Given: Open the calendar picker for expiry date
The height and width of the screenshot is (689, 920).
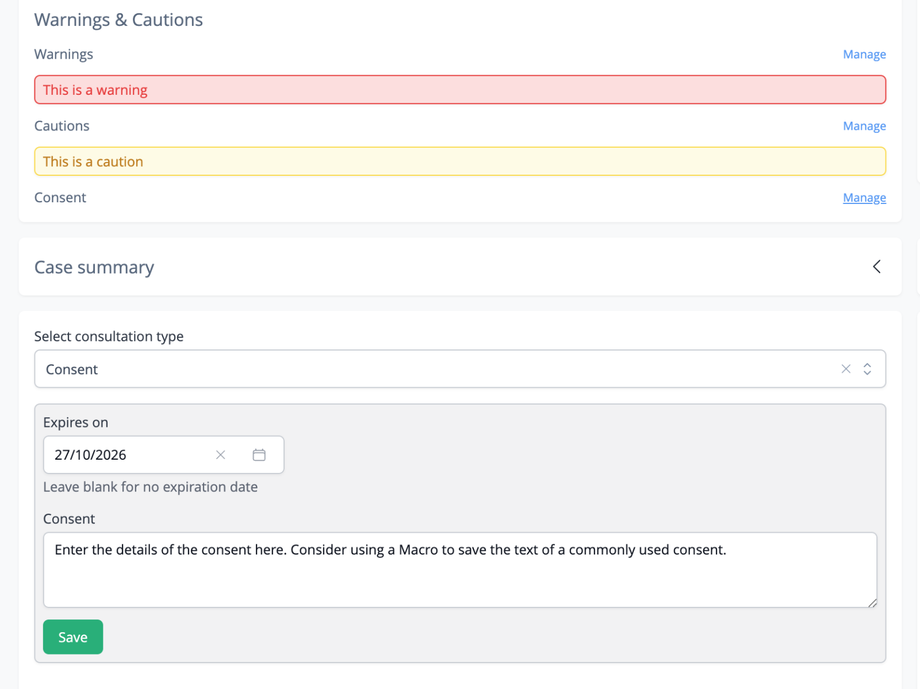Looking at the screenshot, I should [259, 455].
